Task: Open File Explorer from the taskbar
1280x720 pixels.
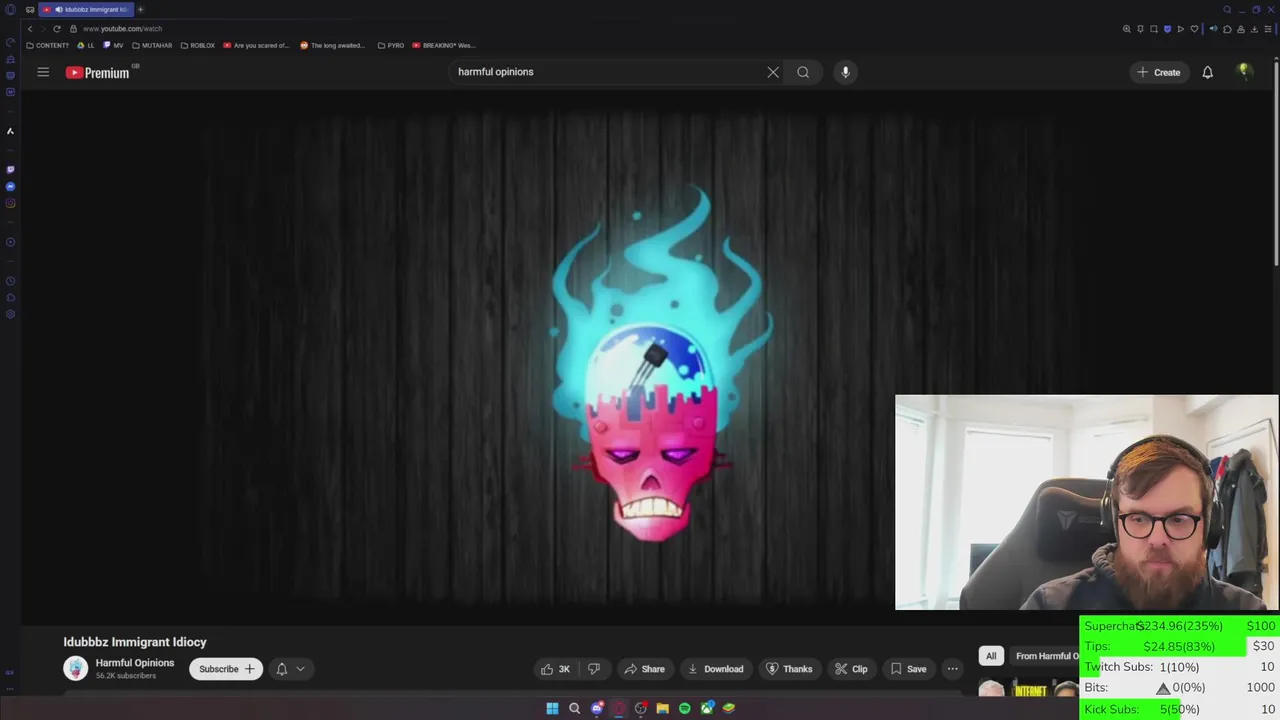Action: 662,708
